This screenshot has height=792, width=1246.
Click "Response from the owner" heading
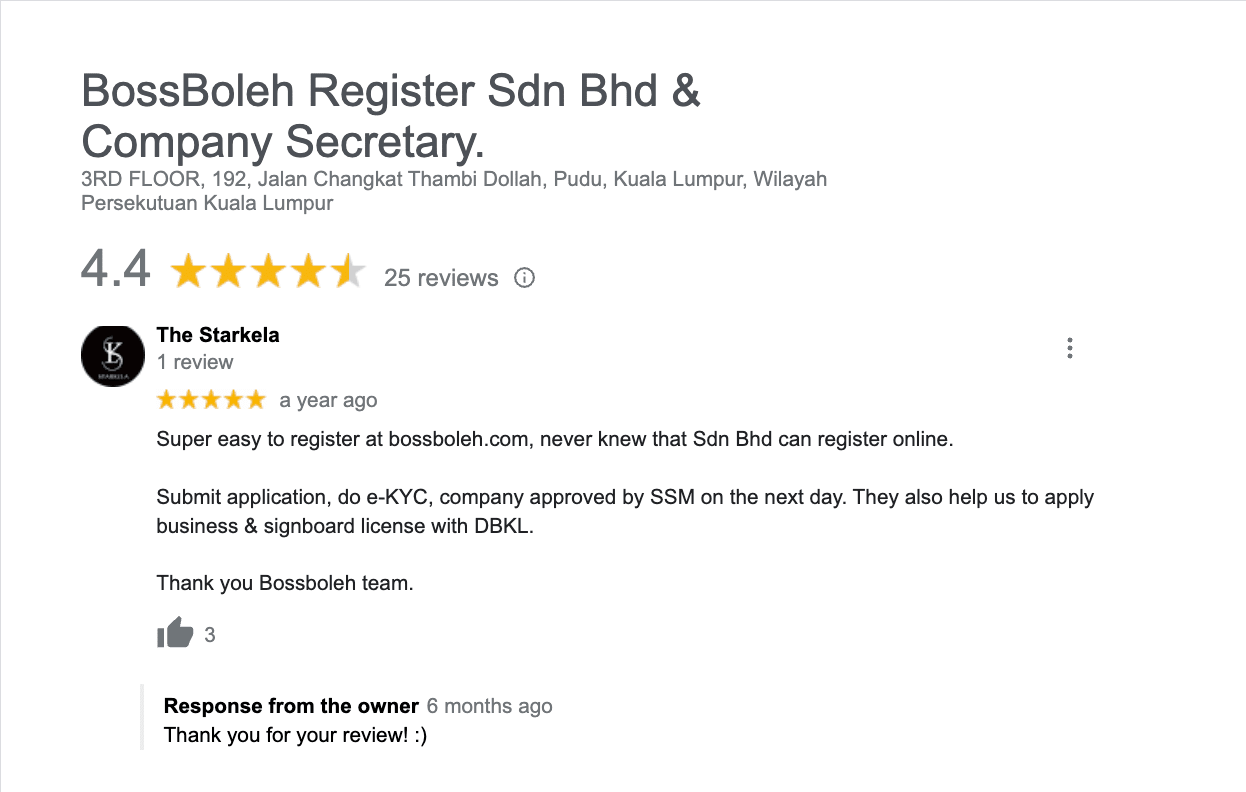(x=291, y=706)
